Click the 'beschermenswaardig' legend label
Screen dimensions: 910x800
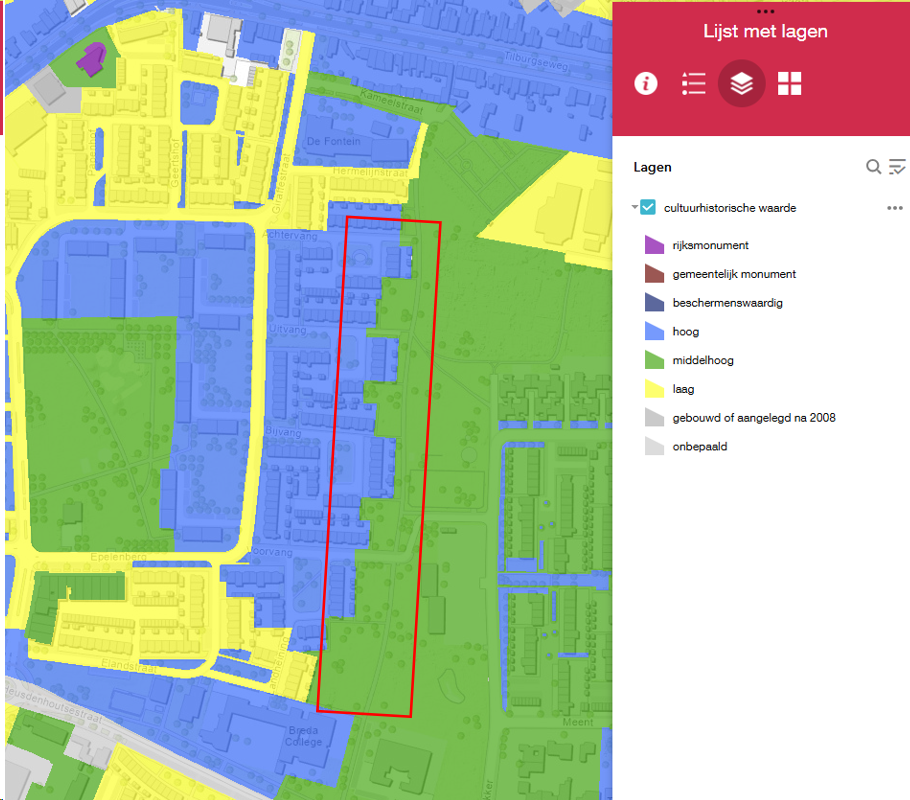coord(727,303)
